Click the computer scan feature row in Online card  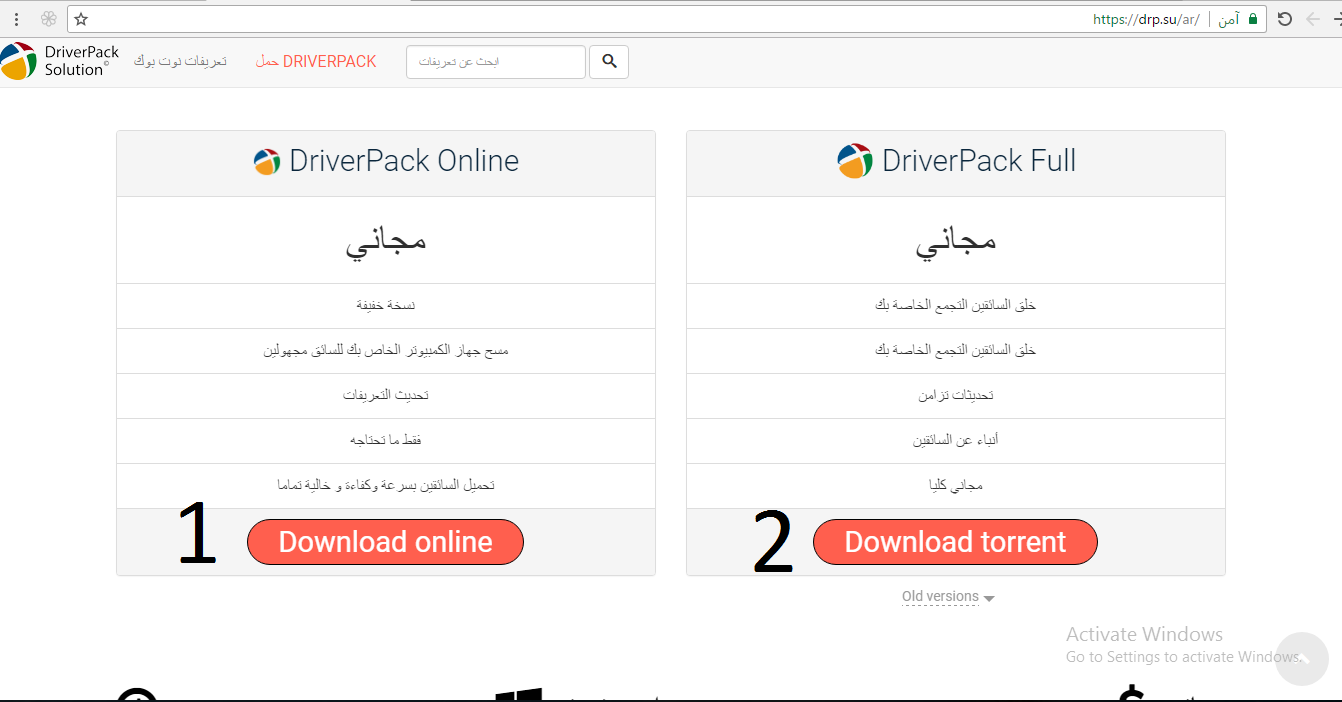pos(386,351)
